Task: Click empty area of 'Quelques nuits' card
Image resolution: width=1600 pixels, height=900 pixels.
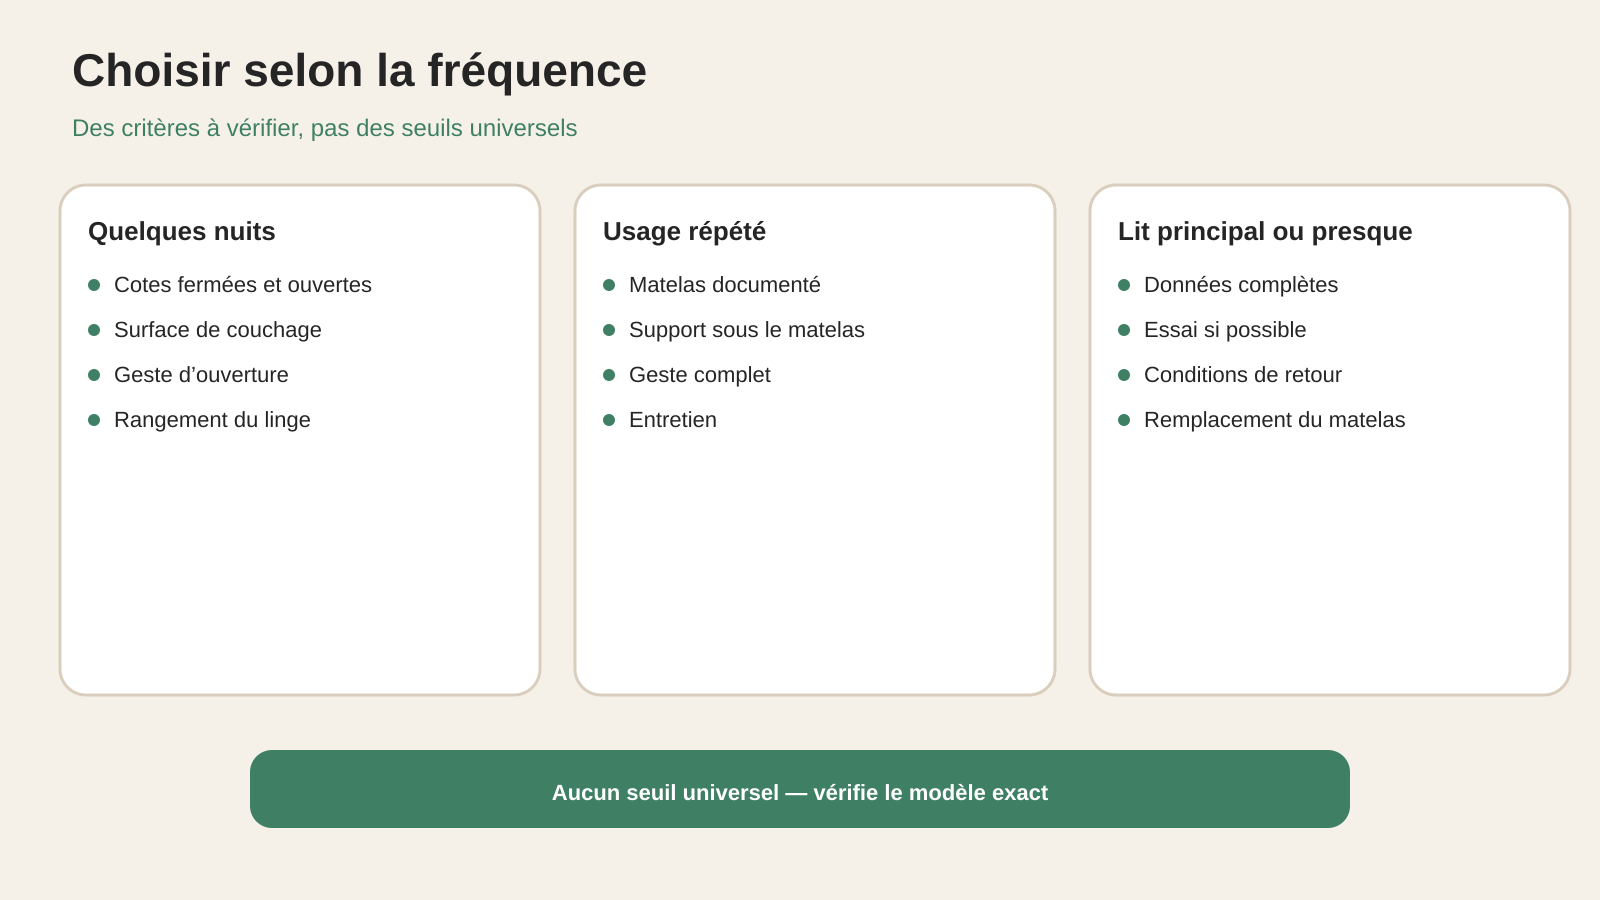Action: (x=300, y=560)
